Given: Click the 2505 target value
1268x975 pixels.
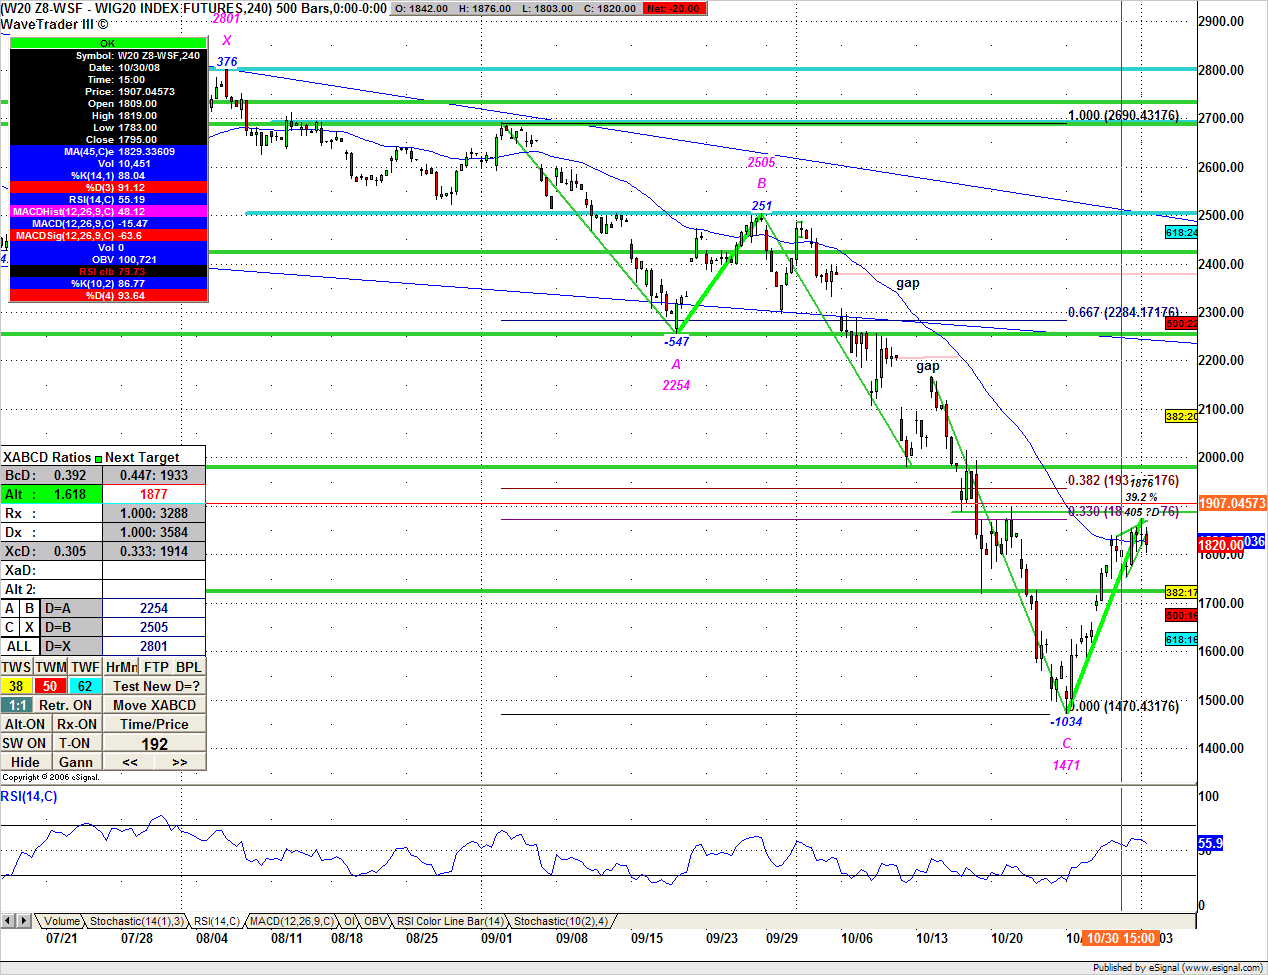Looking at the screenshot, I should pyautogui.click(x=154, y=627).
